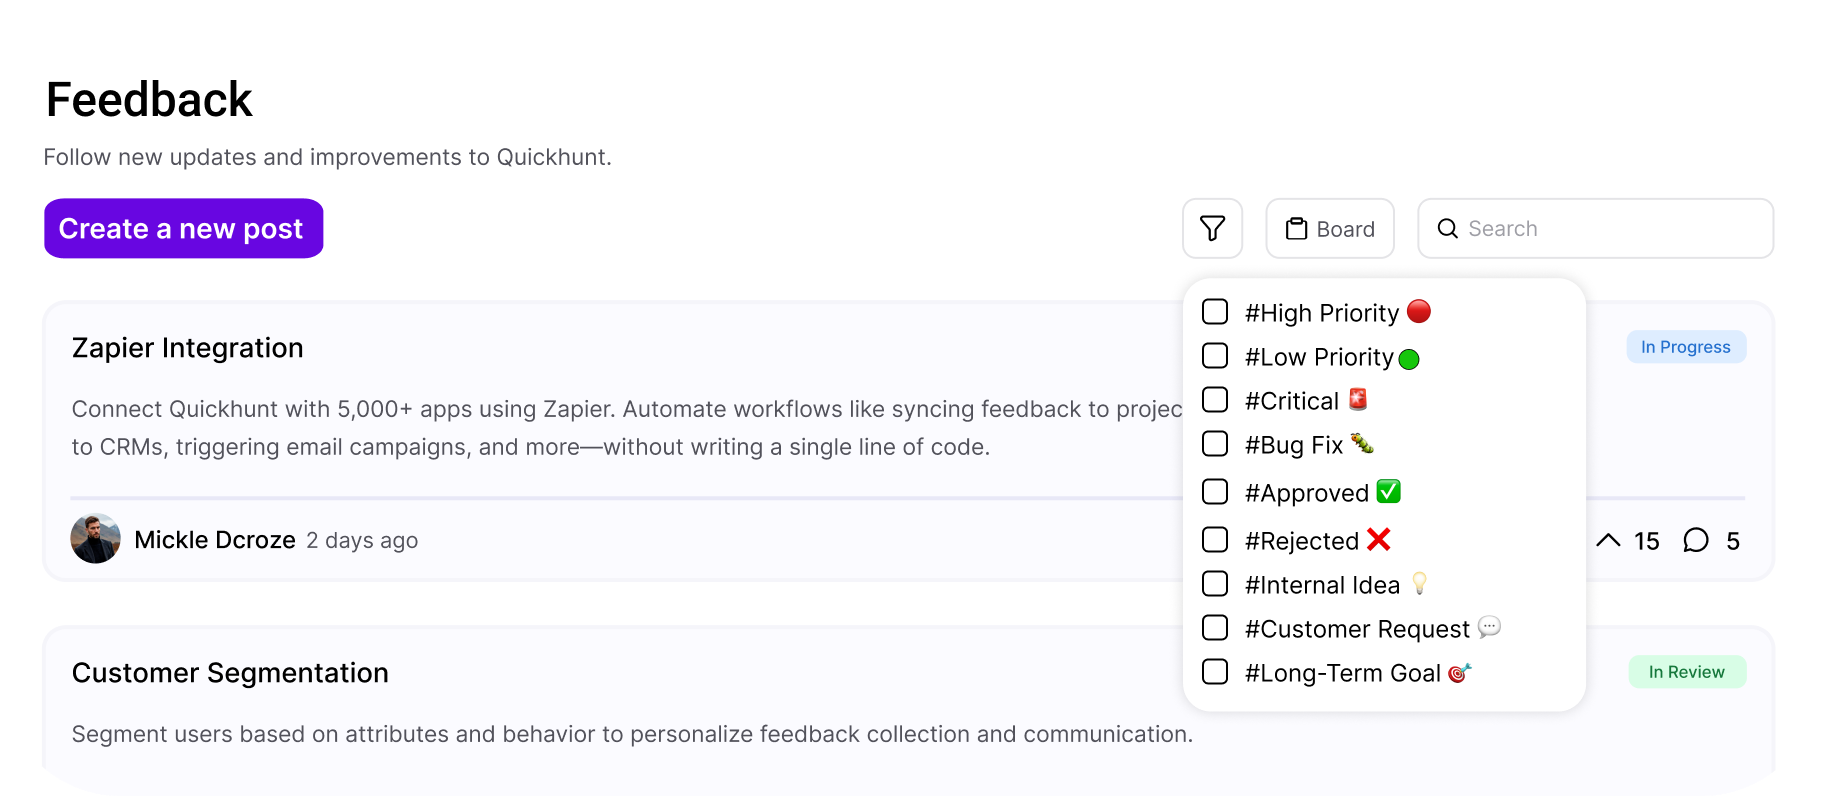Tick the #Critical checkbox

coord(1215,400)
